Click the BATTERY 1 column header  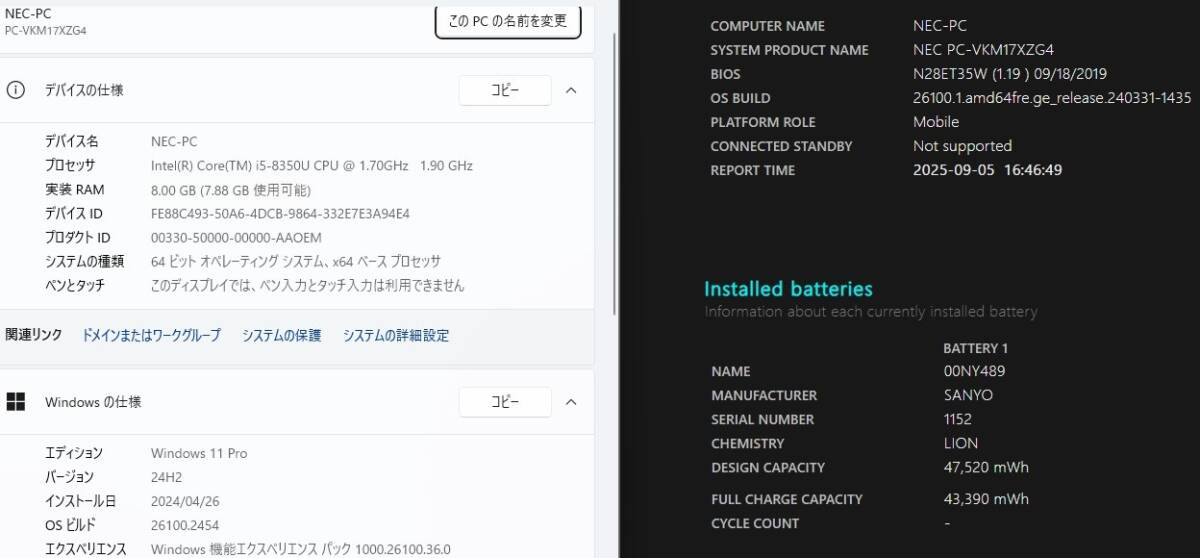(x=976, y=348)
